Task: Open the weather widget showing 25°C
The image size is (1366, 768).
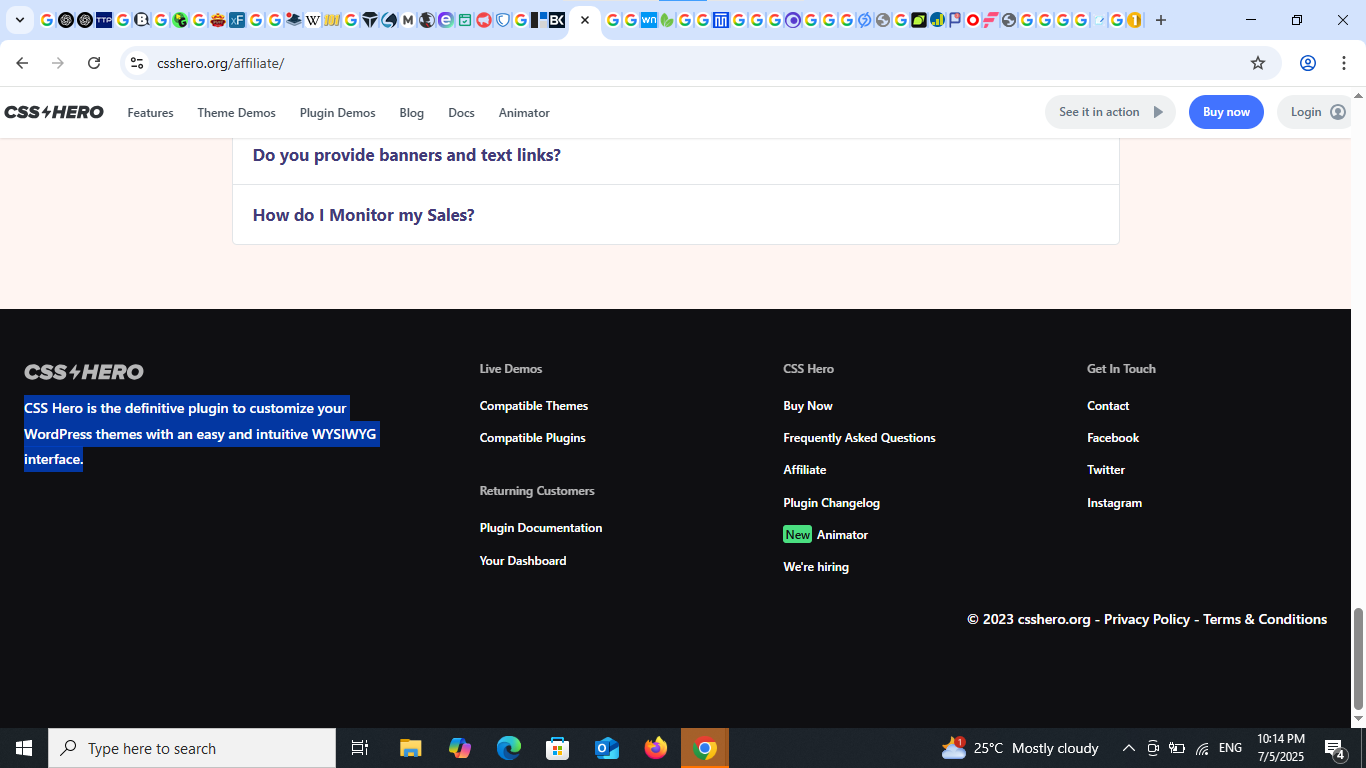Action: tap(1020, 748)
